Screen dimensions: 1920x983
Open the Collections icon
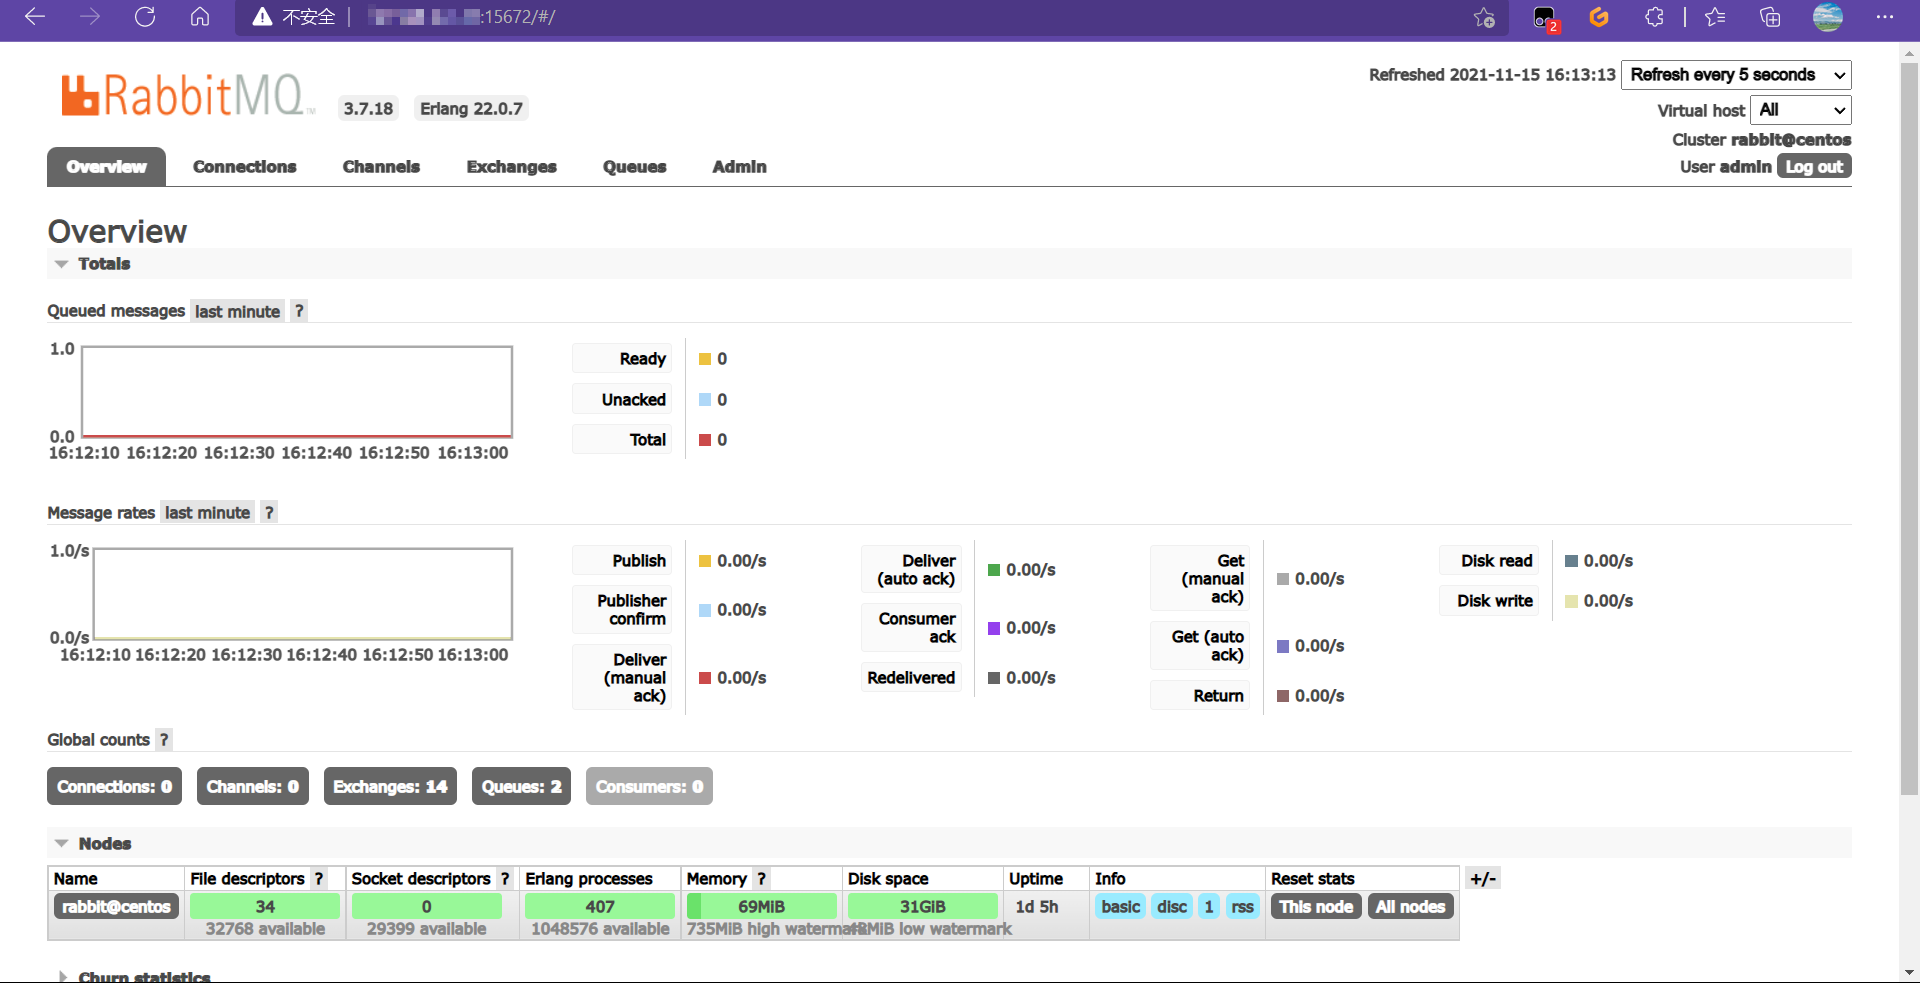(x=1770, y=17)
